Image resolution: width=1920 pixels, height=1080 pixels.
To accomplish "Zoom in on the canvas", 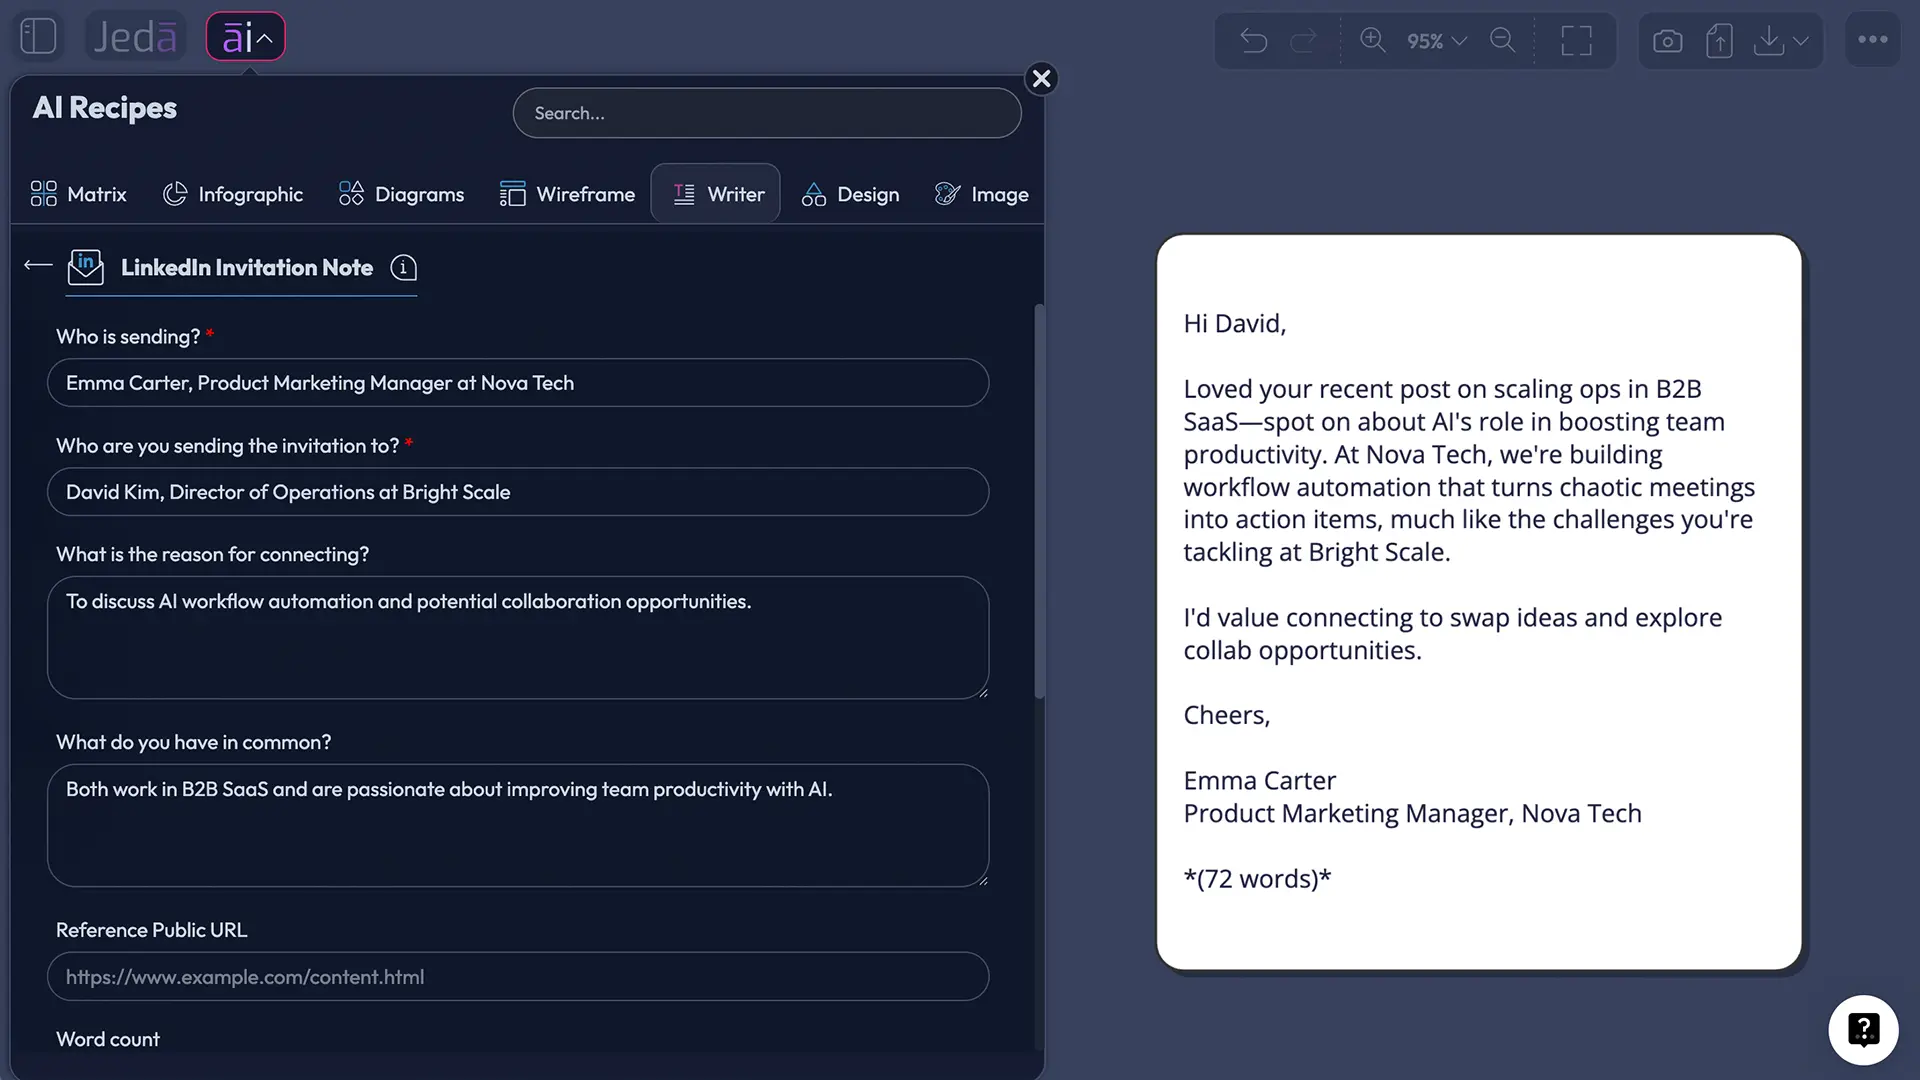I will 1373,40.
